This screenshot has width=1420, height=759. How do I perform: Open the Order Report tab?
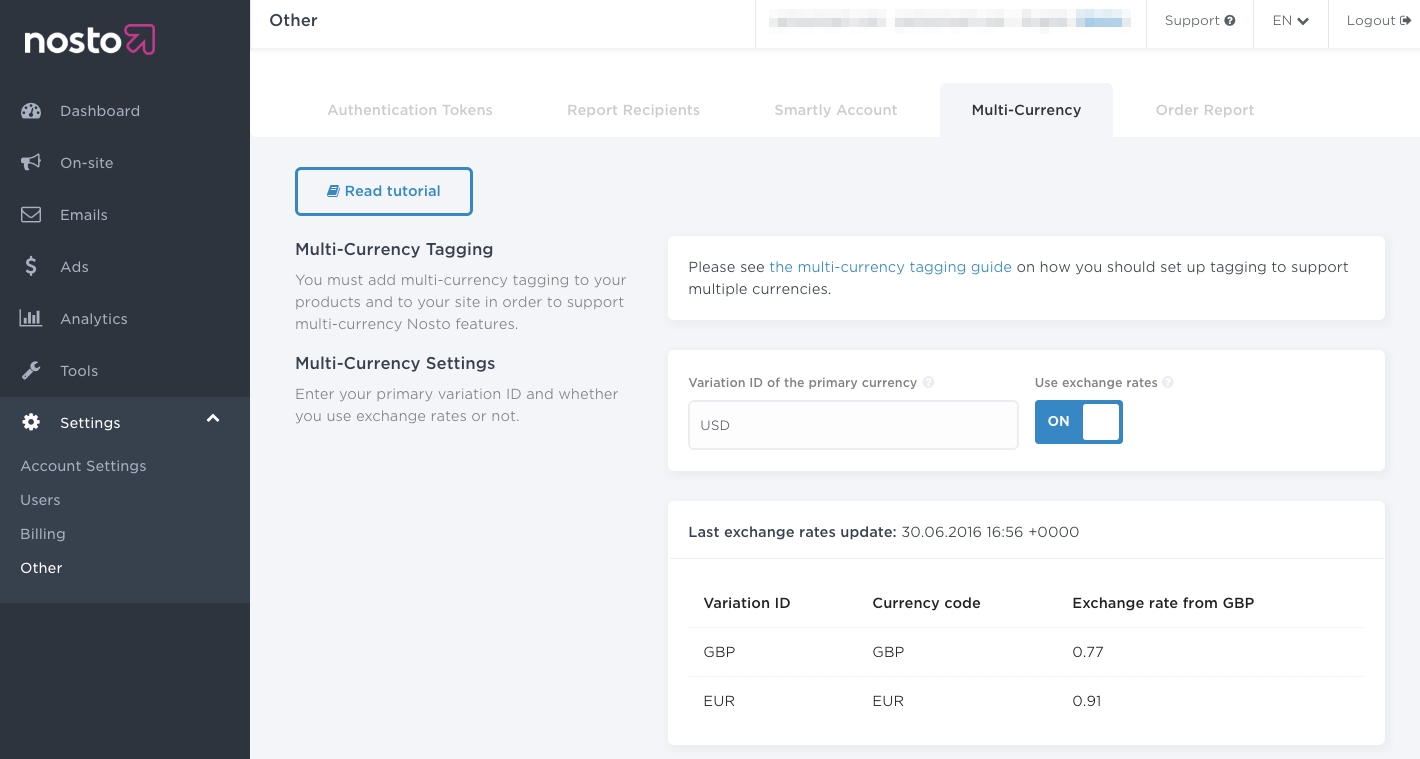pyautogui.click(x=1204, y=110)
